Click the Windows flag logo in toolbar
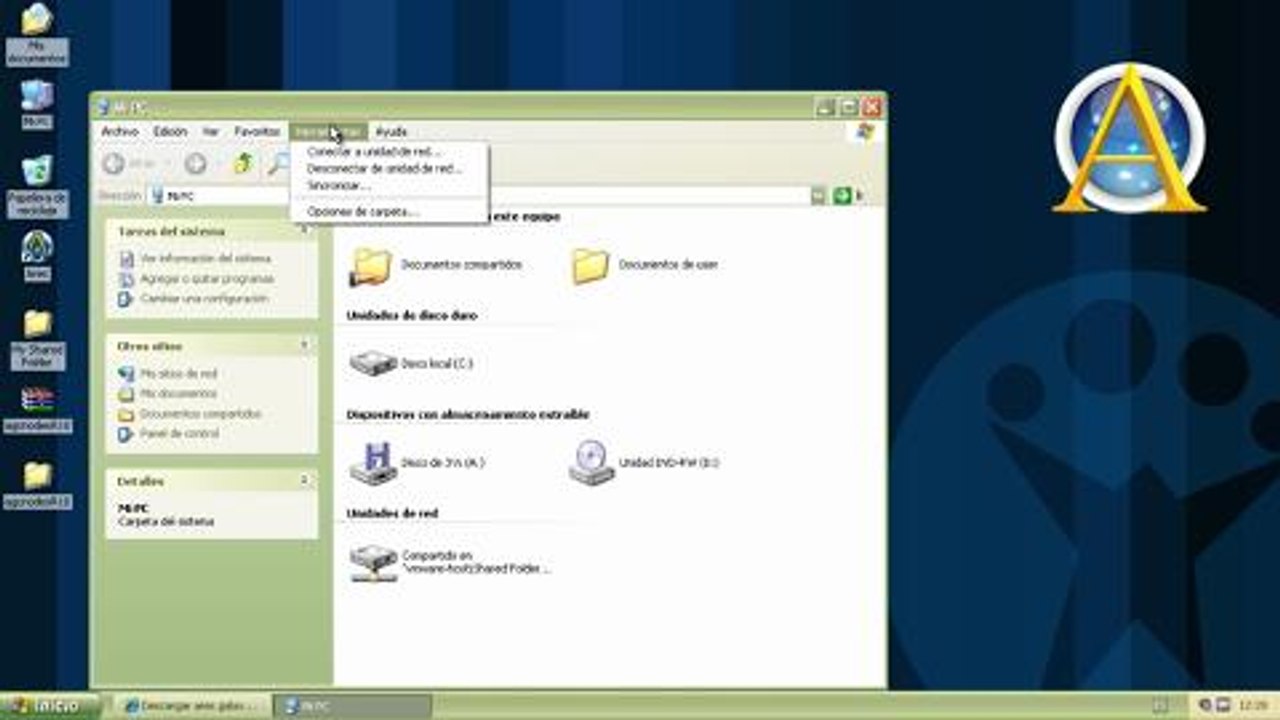Viewport: 1280px width, 720px height. click(866, 132)
